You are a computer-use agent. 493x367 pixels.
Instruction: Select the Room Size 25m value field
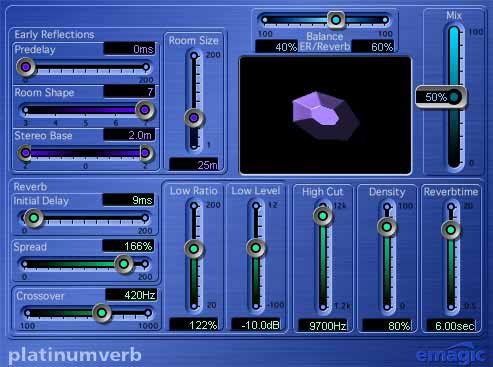(194, 165)
